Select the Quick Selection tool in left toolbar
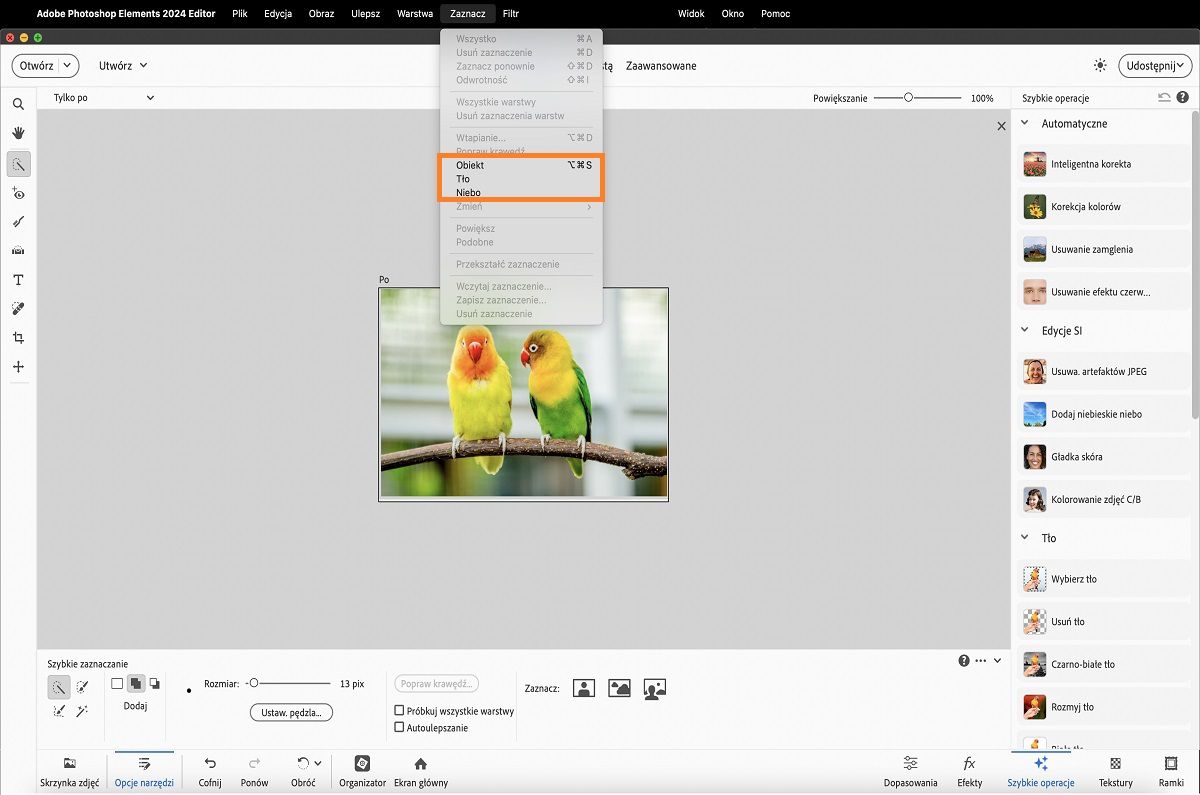Screen dimensions: 1200x795 click(18, 164)
